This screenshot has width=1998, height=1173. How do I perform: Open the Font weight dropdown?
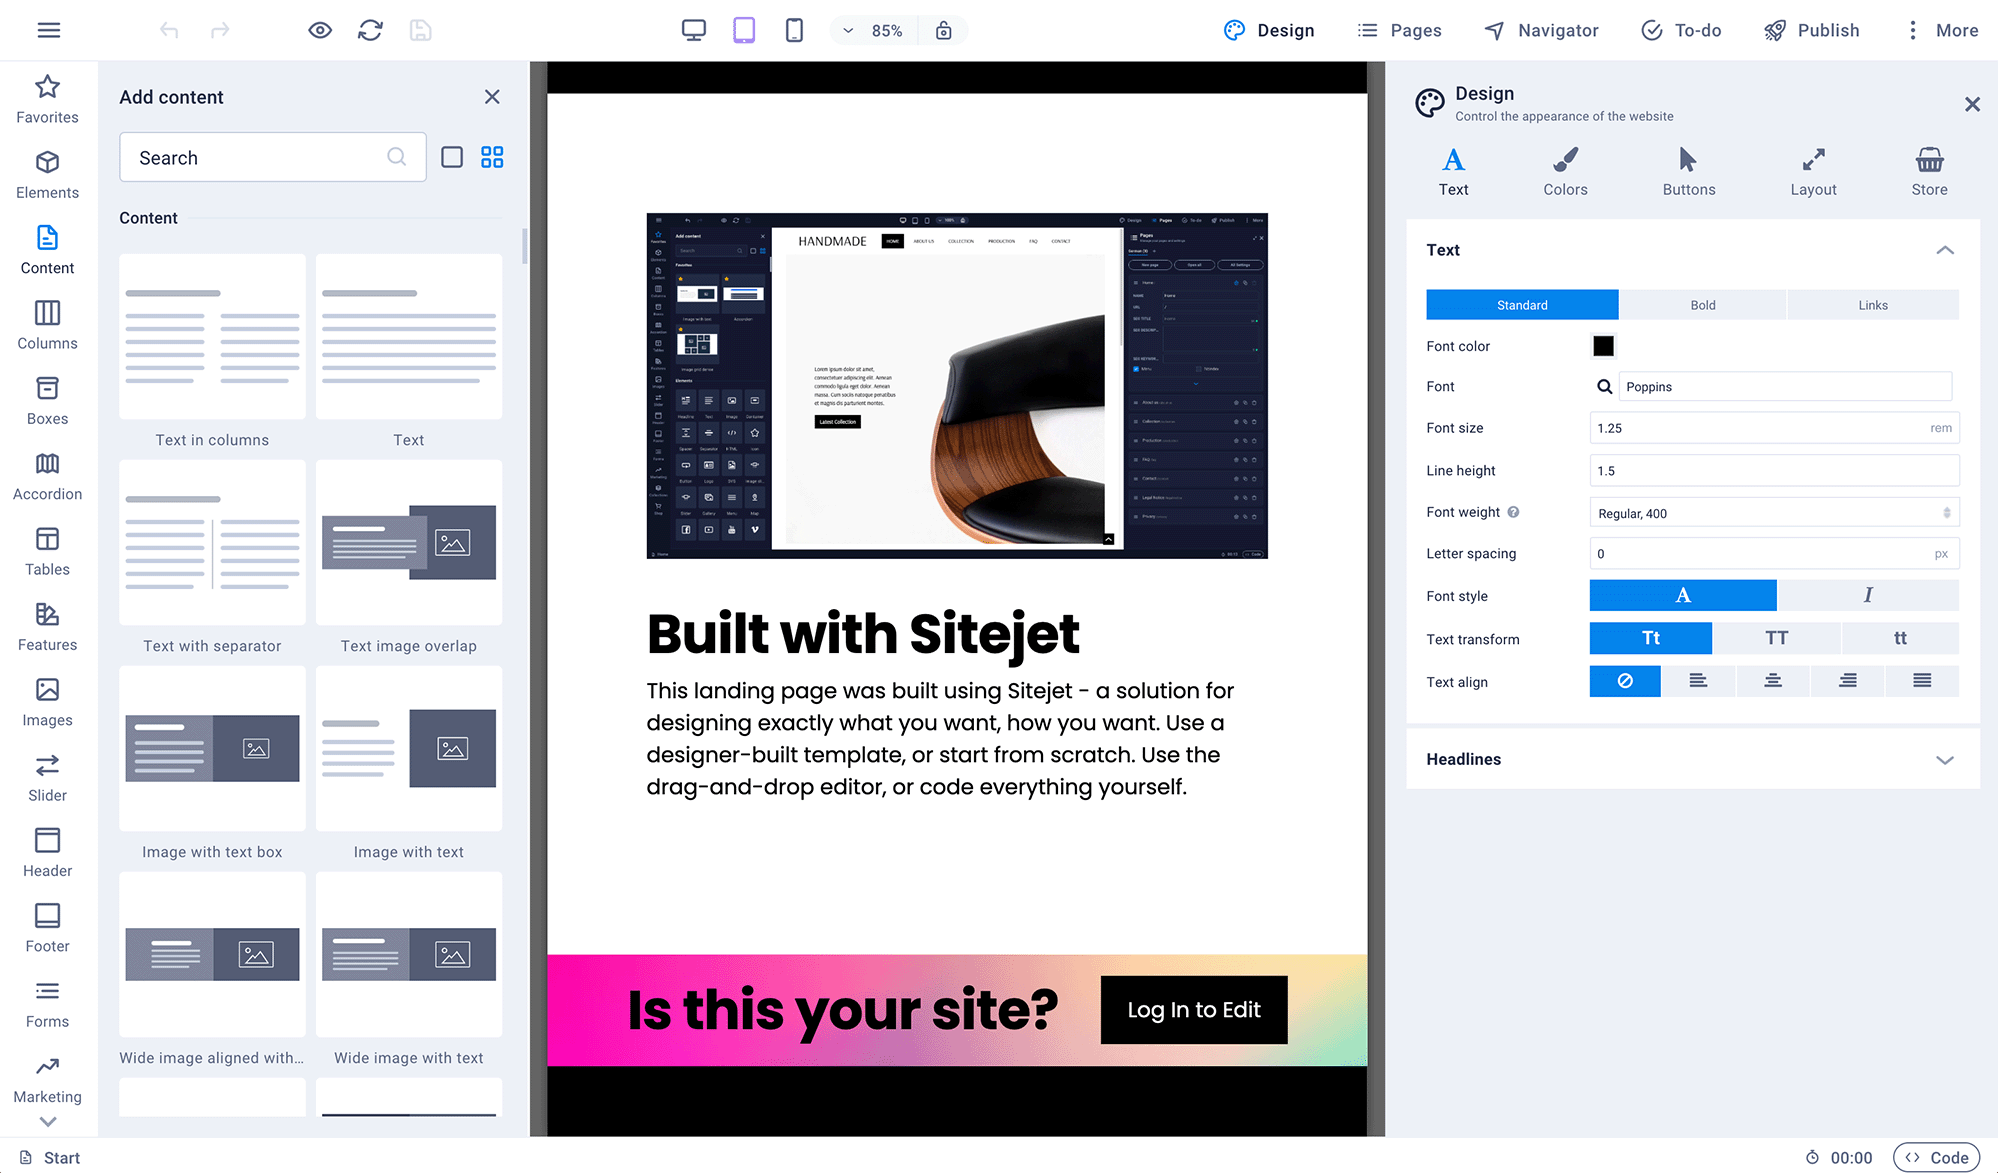[1772, 512]
